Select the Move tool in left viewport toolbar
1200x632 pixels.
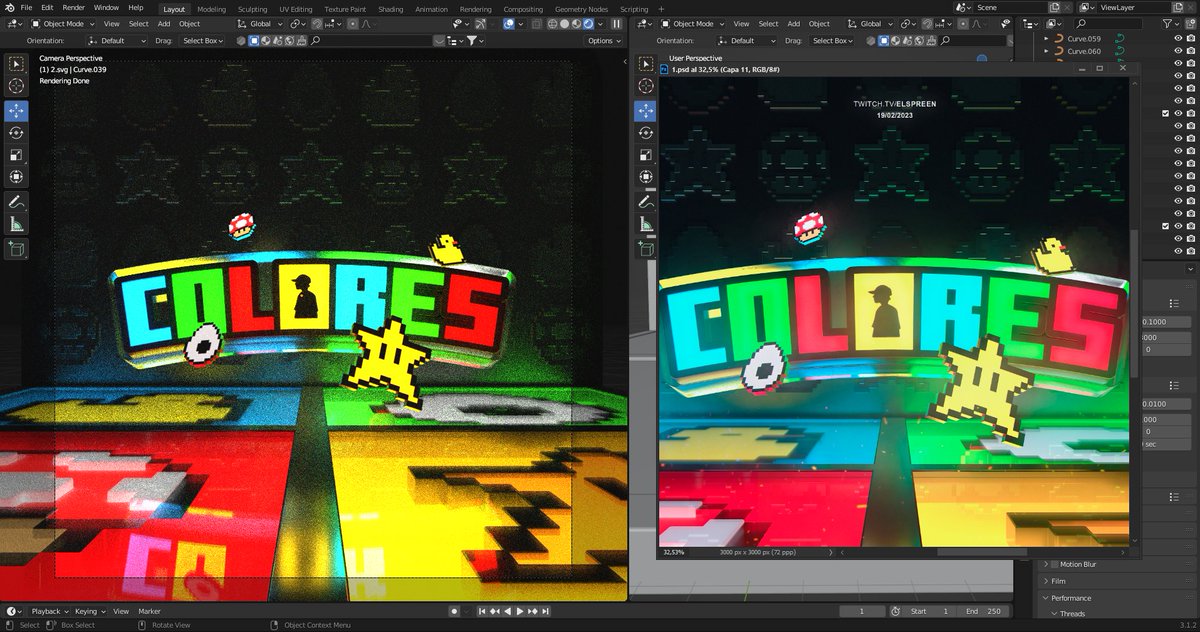17,110
